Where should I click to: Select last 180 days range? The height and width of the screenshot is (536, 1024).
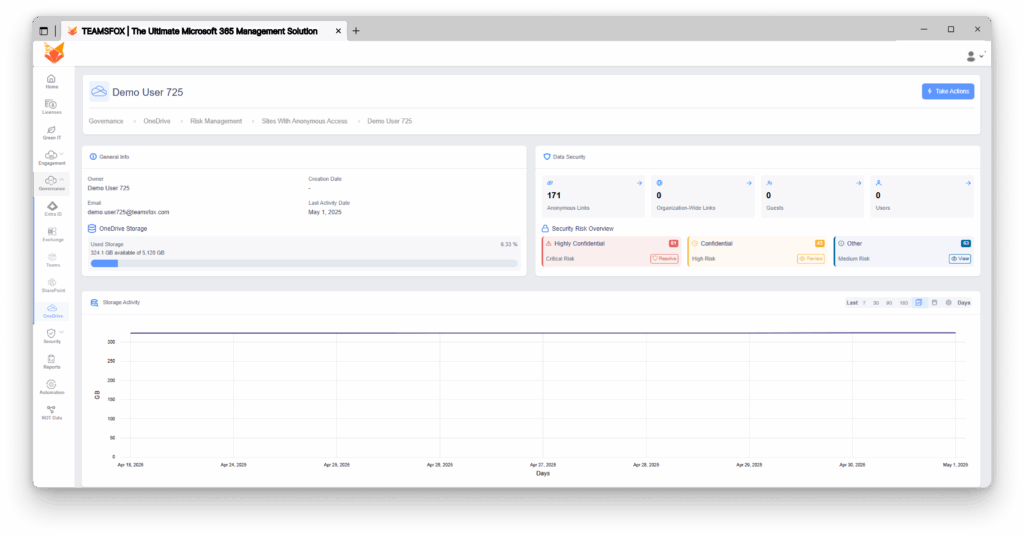coord(904,303)
